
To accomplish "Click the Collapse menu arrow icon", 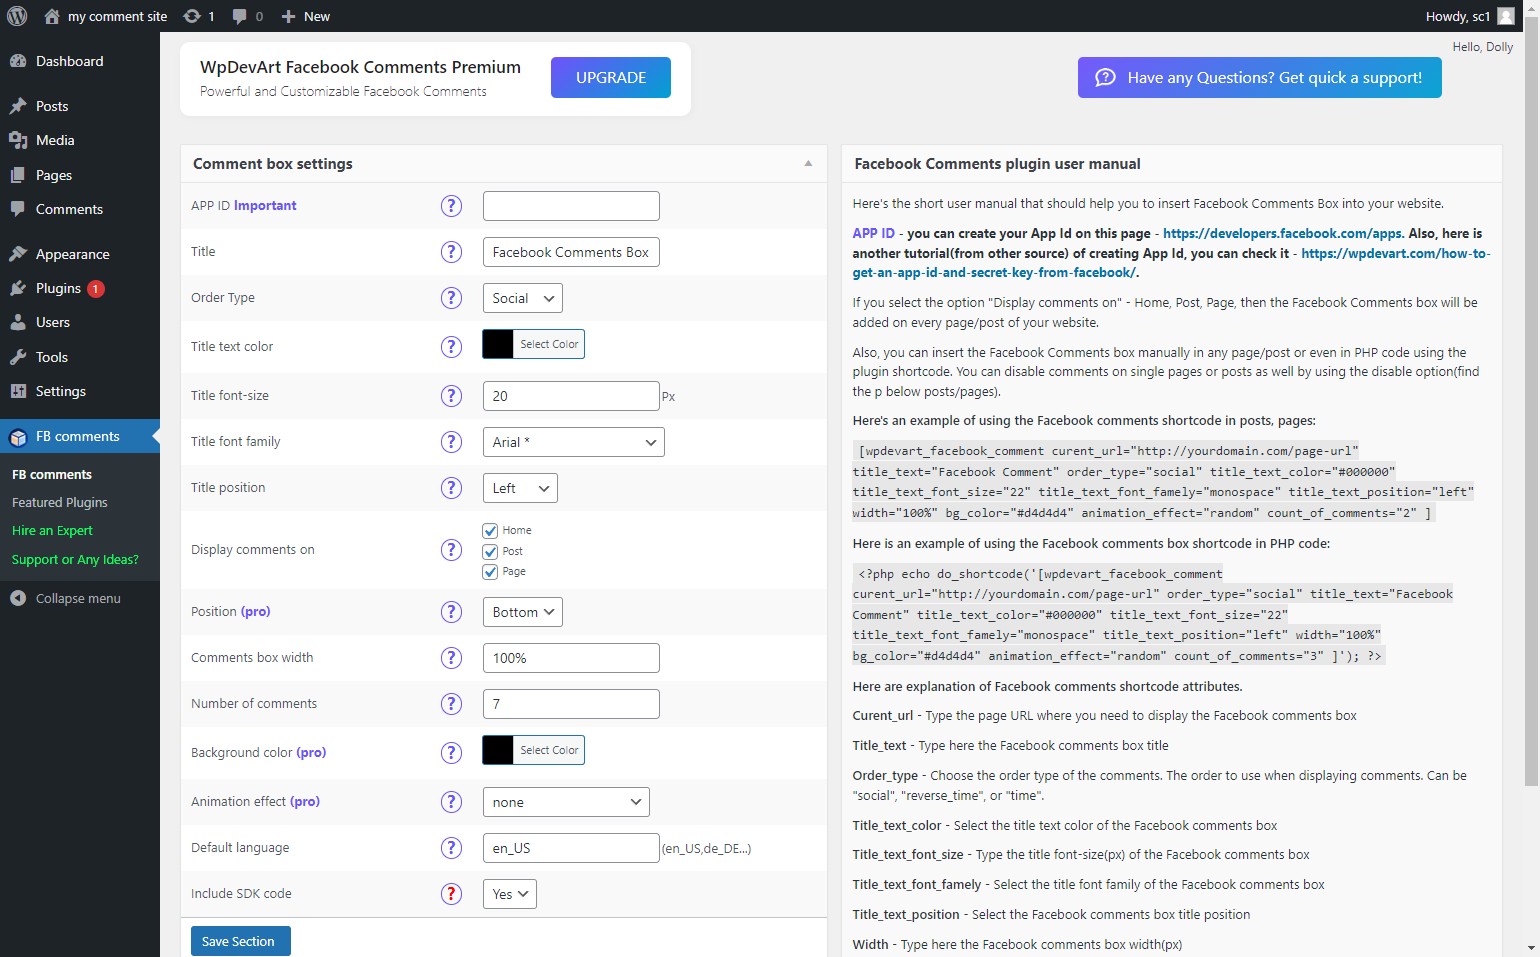I will coord(18,598).
